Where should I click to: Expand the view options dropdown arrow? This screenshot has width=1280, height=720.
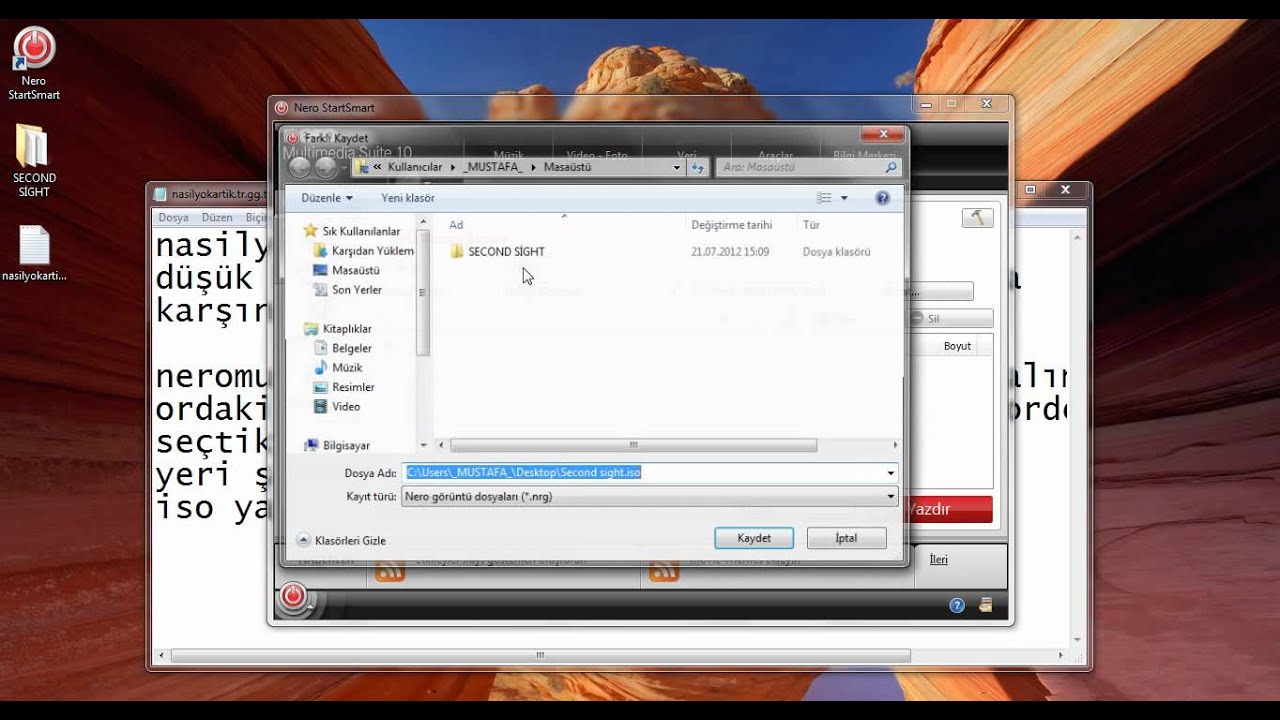click(x=844, y=198)
